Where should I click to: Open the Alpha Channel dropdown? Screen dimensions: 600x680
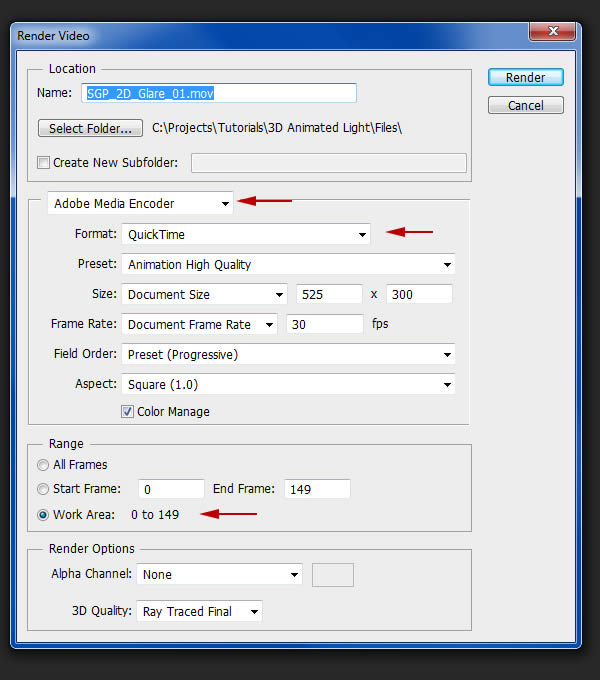219,575
